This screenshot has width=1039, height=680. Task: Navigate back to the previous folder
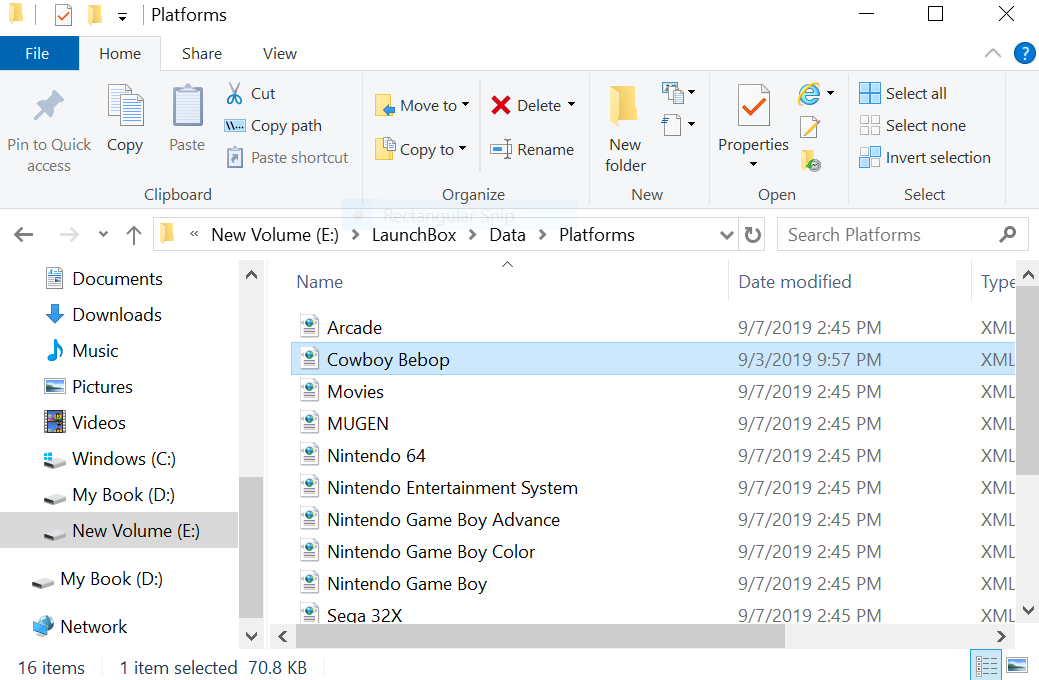click(x=24, y=235)
